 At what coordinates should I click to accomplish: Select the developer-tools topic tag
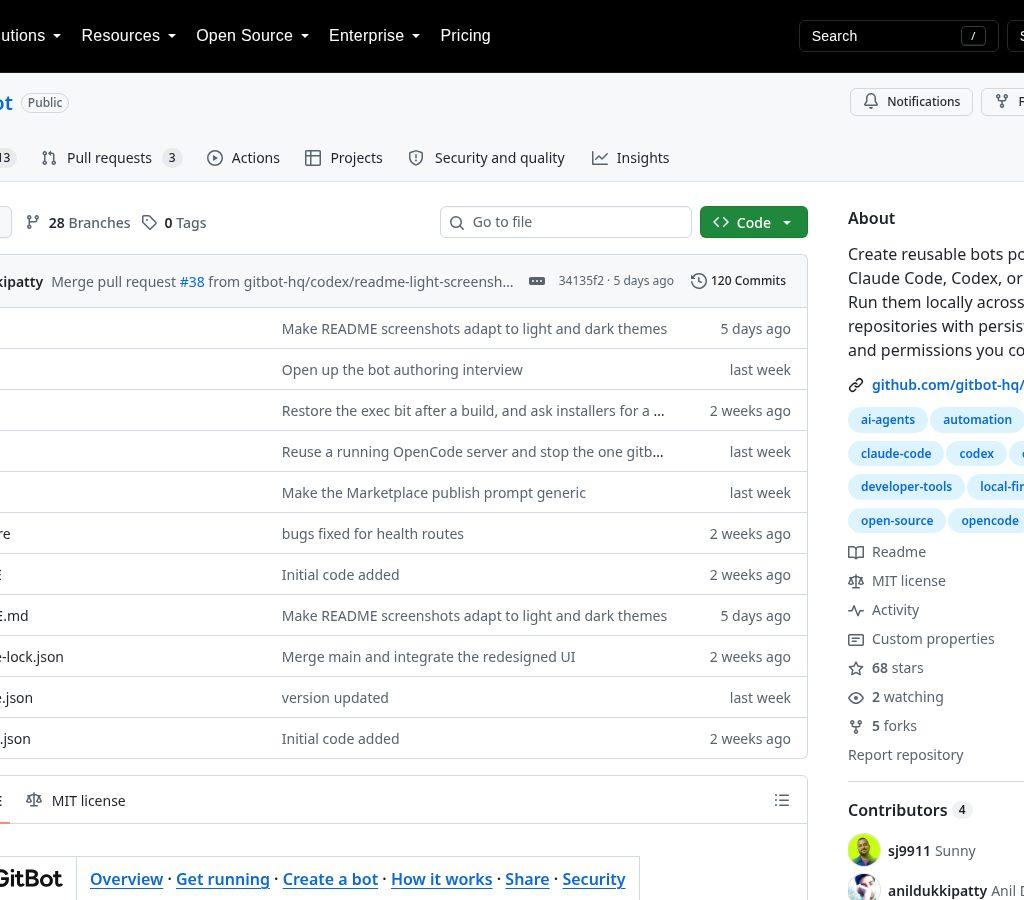[906, 487]
